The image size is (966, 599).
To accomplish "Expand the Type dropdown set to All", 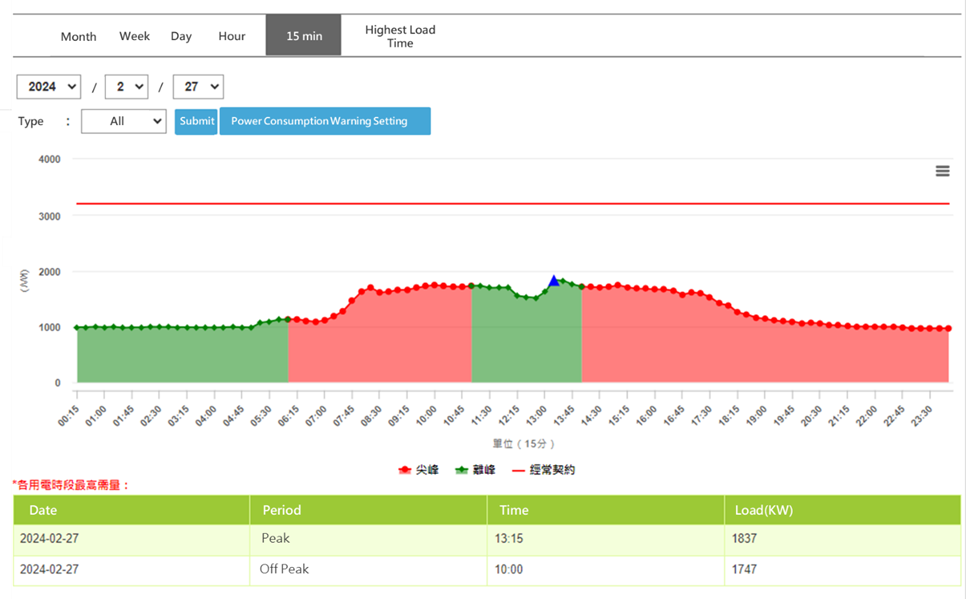I will pos(124,121).
